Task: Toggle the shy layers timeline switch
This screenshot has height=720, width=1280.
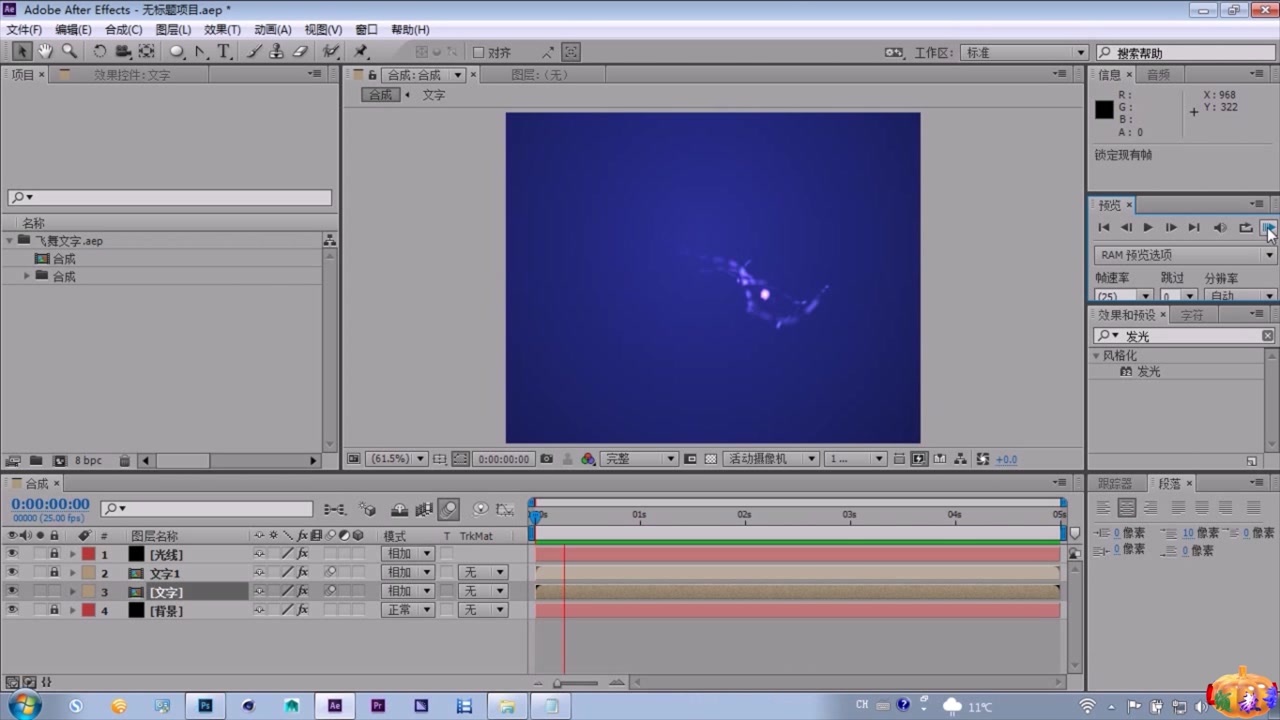Action: tap(399, 509)
